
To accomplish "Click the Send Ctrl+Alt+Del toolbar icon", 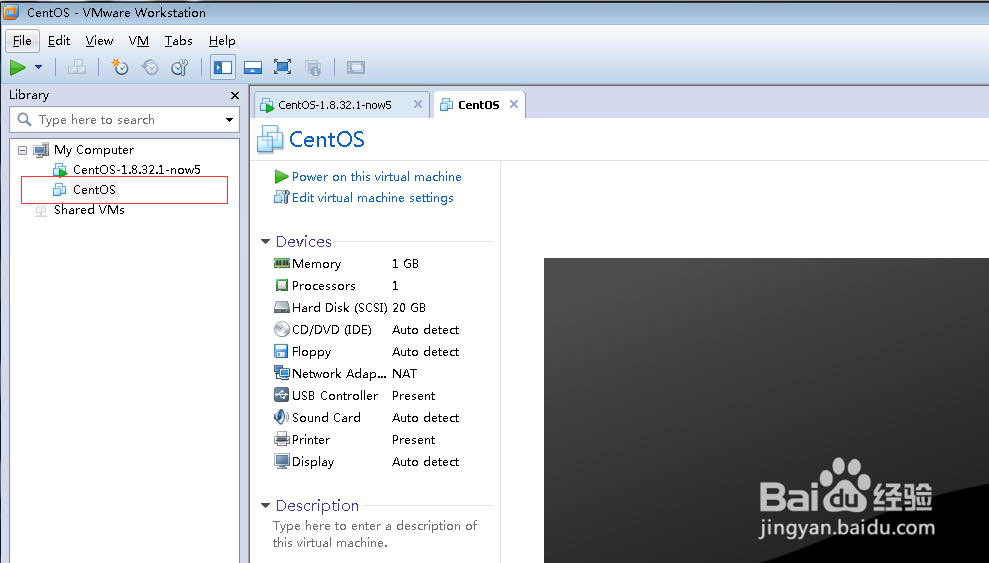I will 77,67.
